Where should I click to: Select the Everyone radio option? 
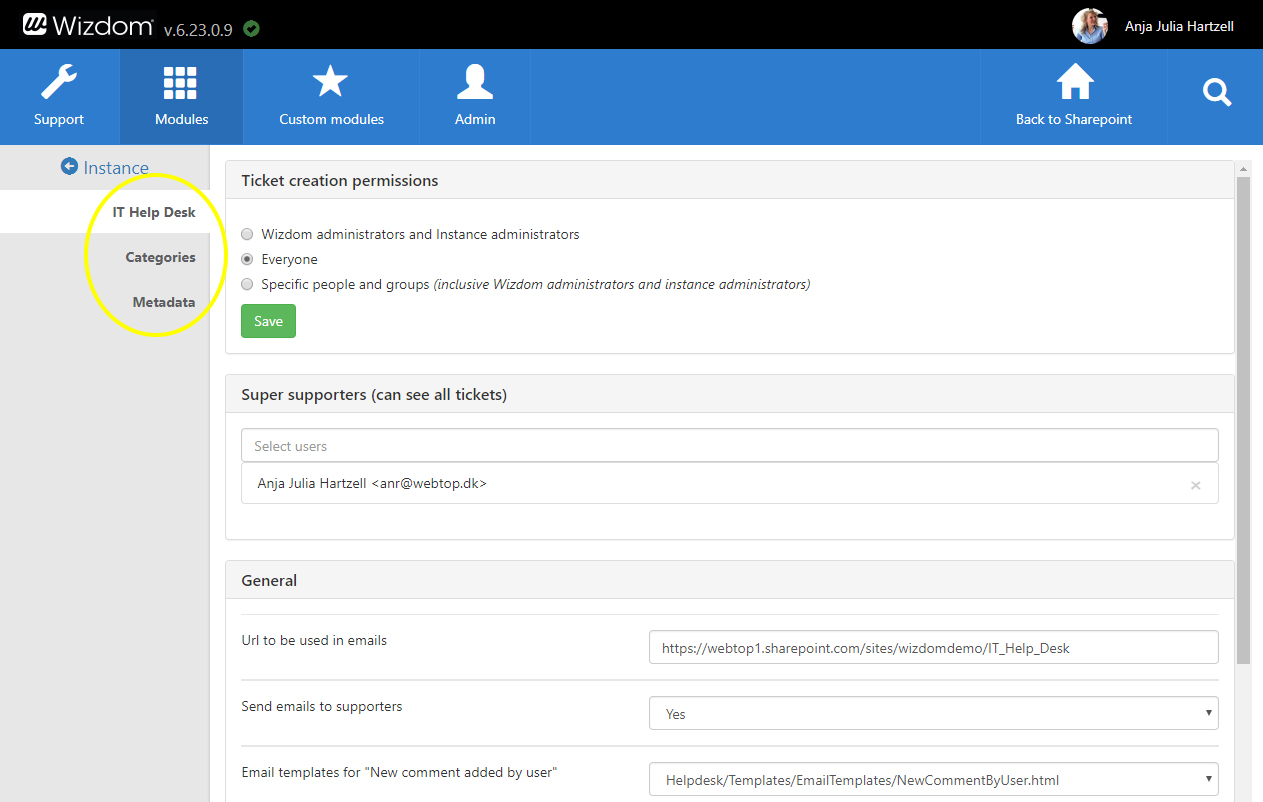(247, 259)
